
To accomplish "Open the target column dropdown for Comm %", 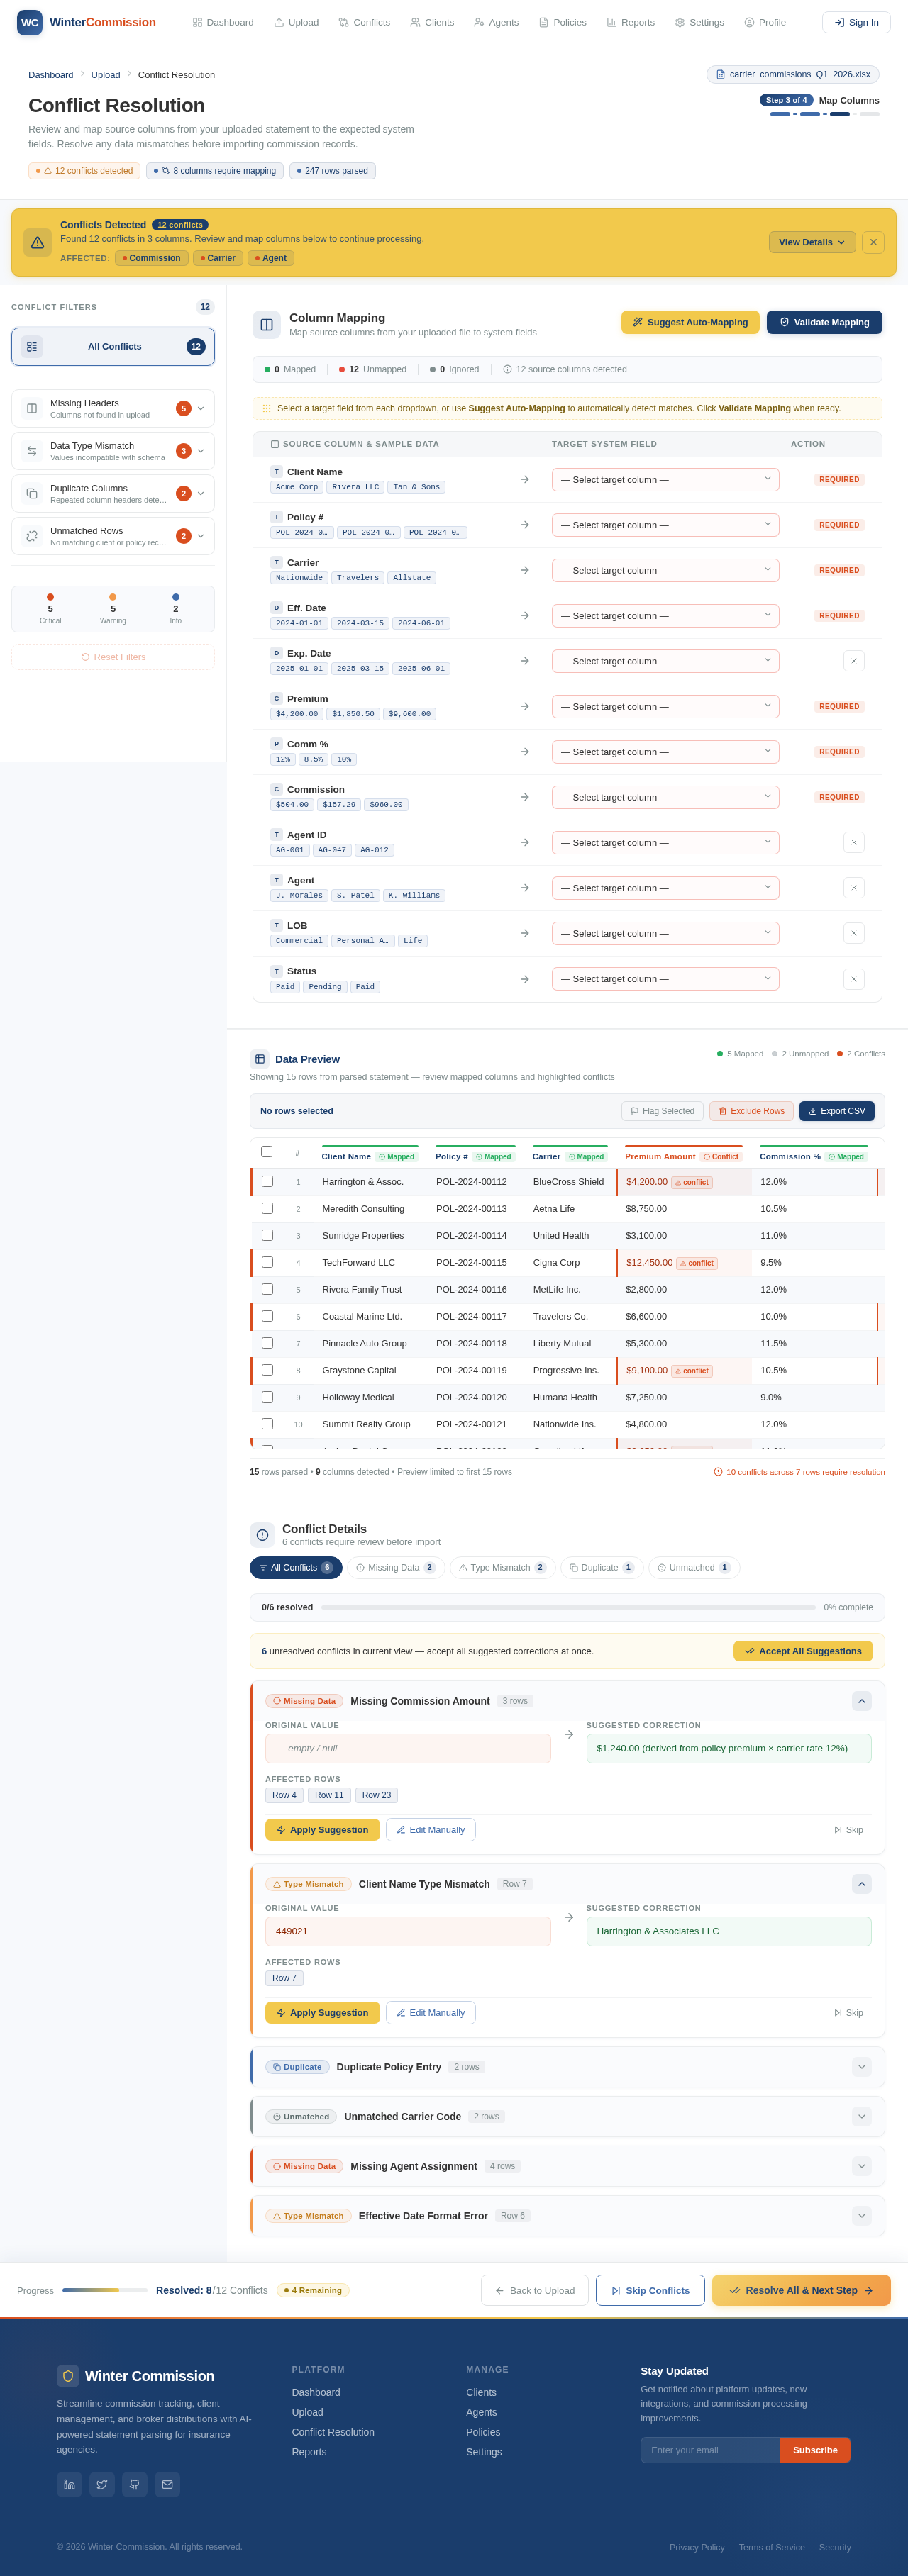I will click(665, 752).
